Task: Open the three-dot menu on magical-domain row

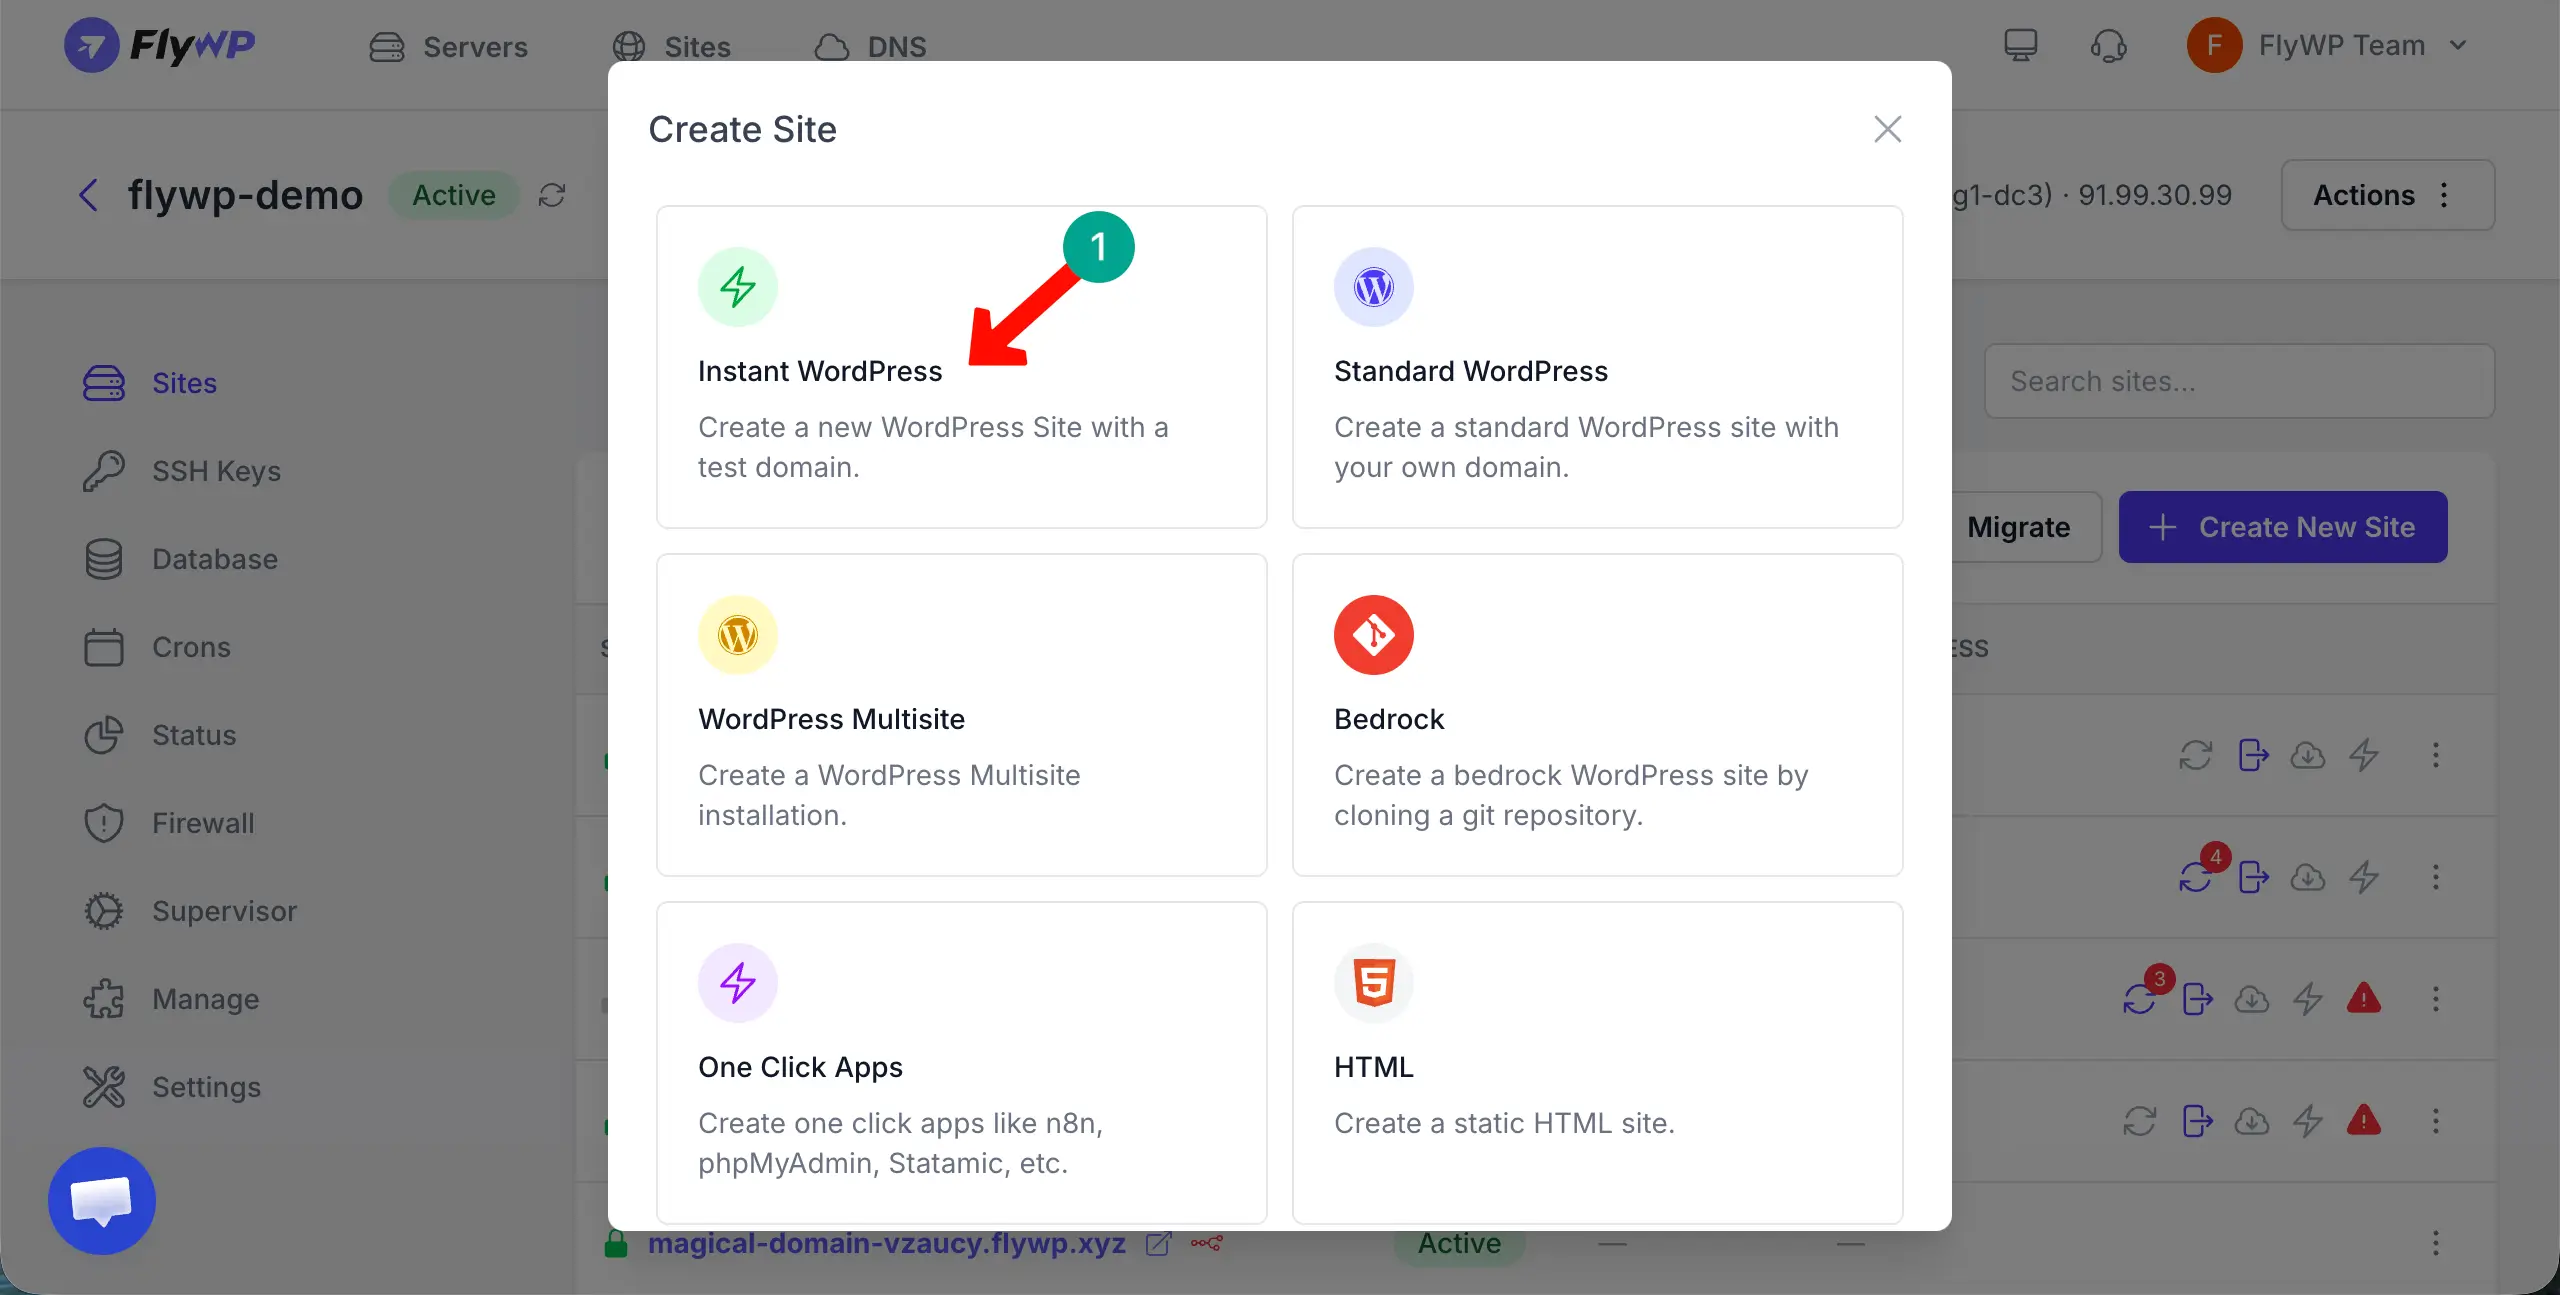Action: tap(2436, 1243)
